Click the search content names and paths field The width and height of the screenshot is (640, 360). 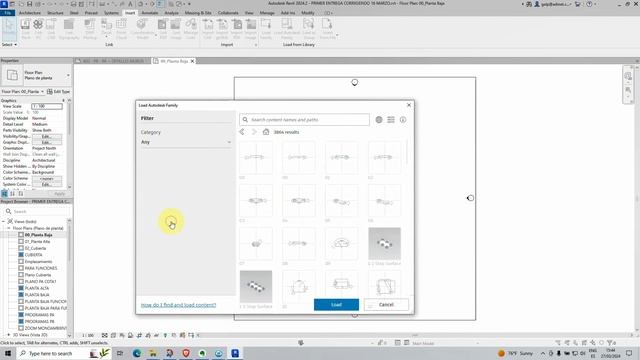click(x=304, y=120)
